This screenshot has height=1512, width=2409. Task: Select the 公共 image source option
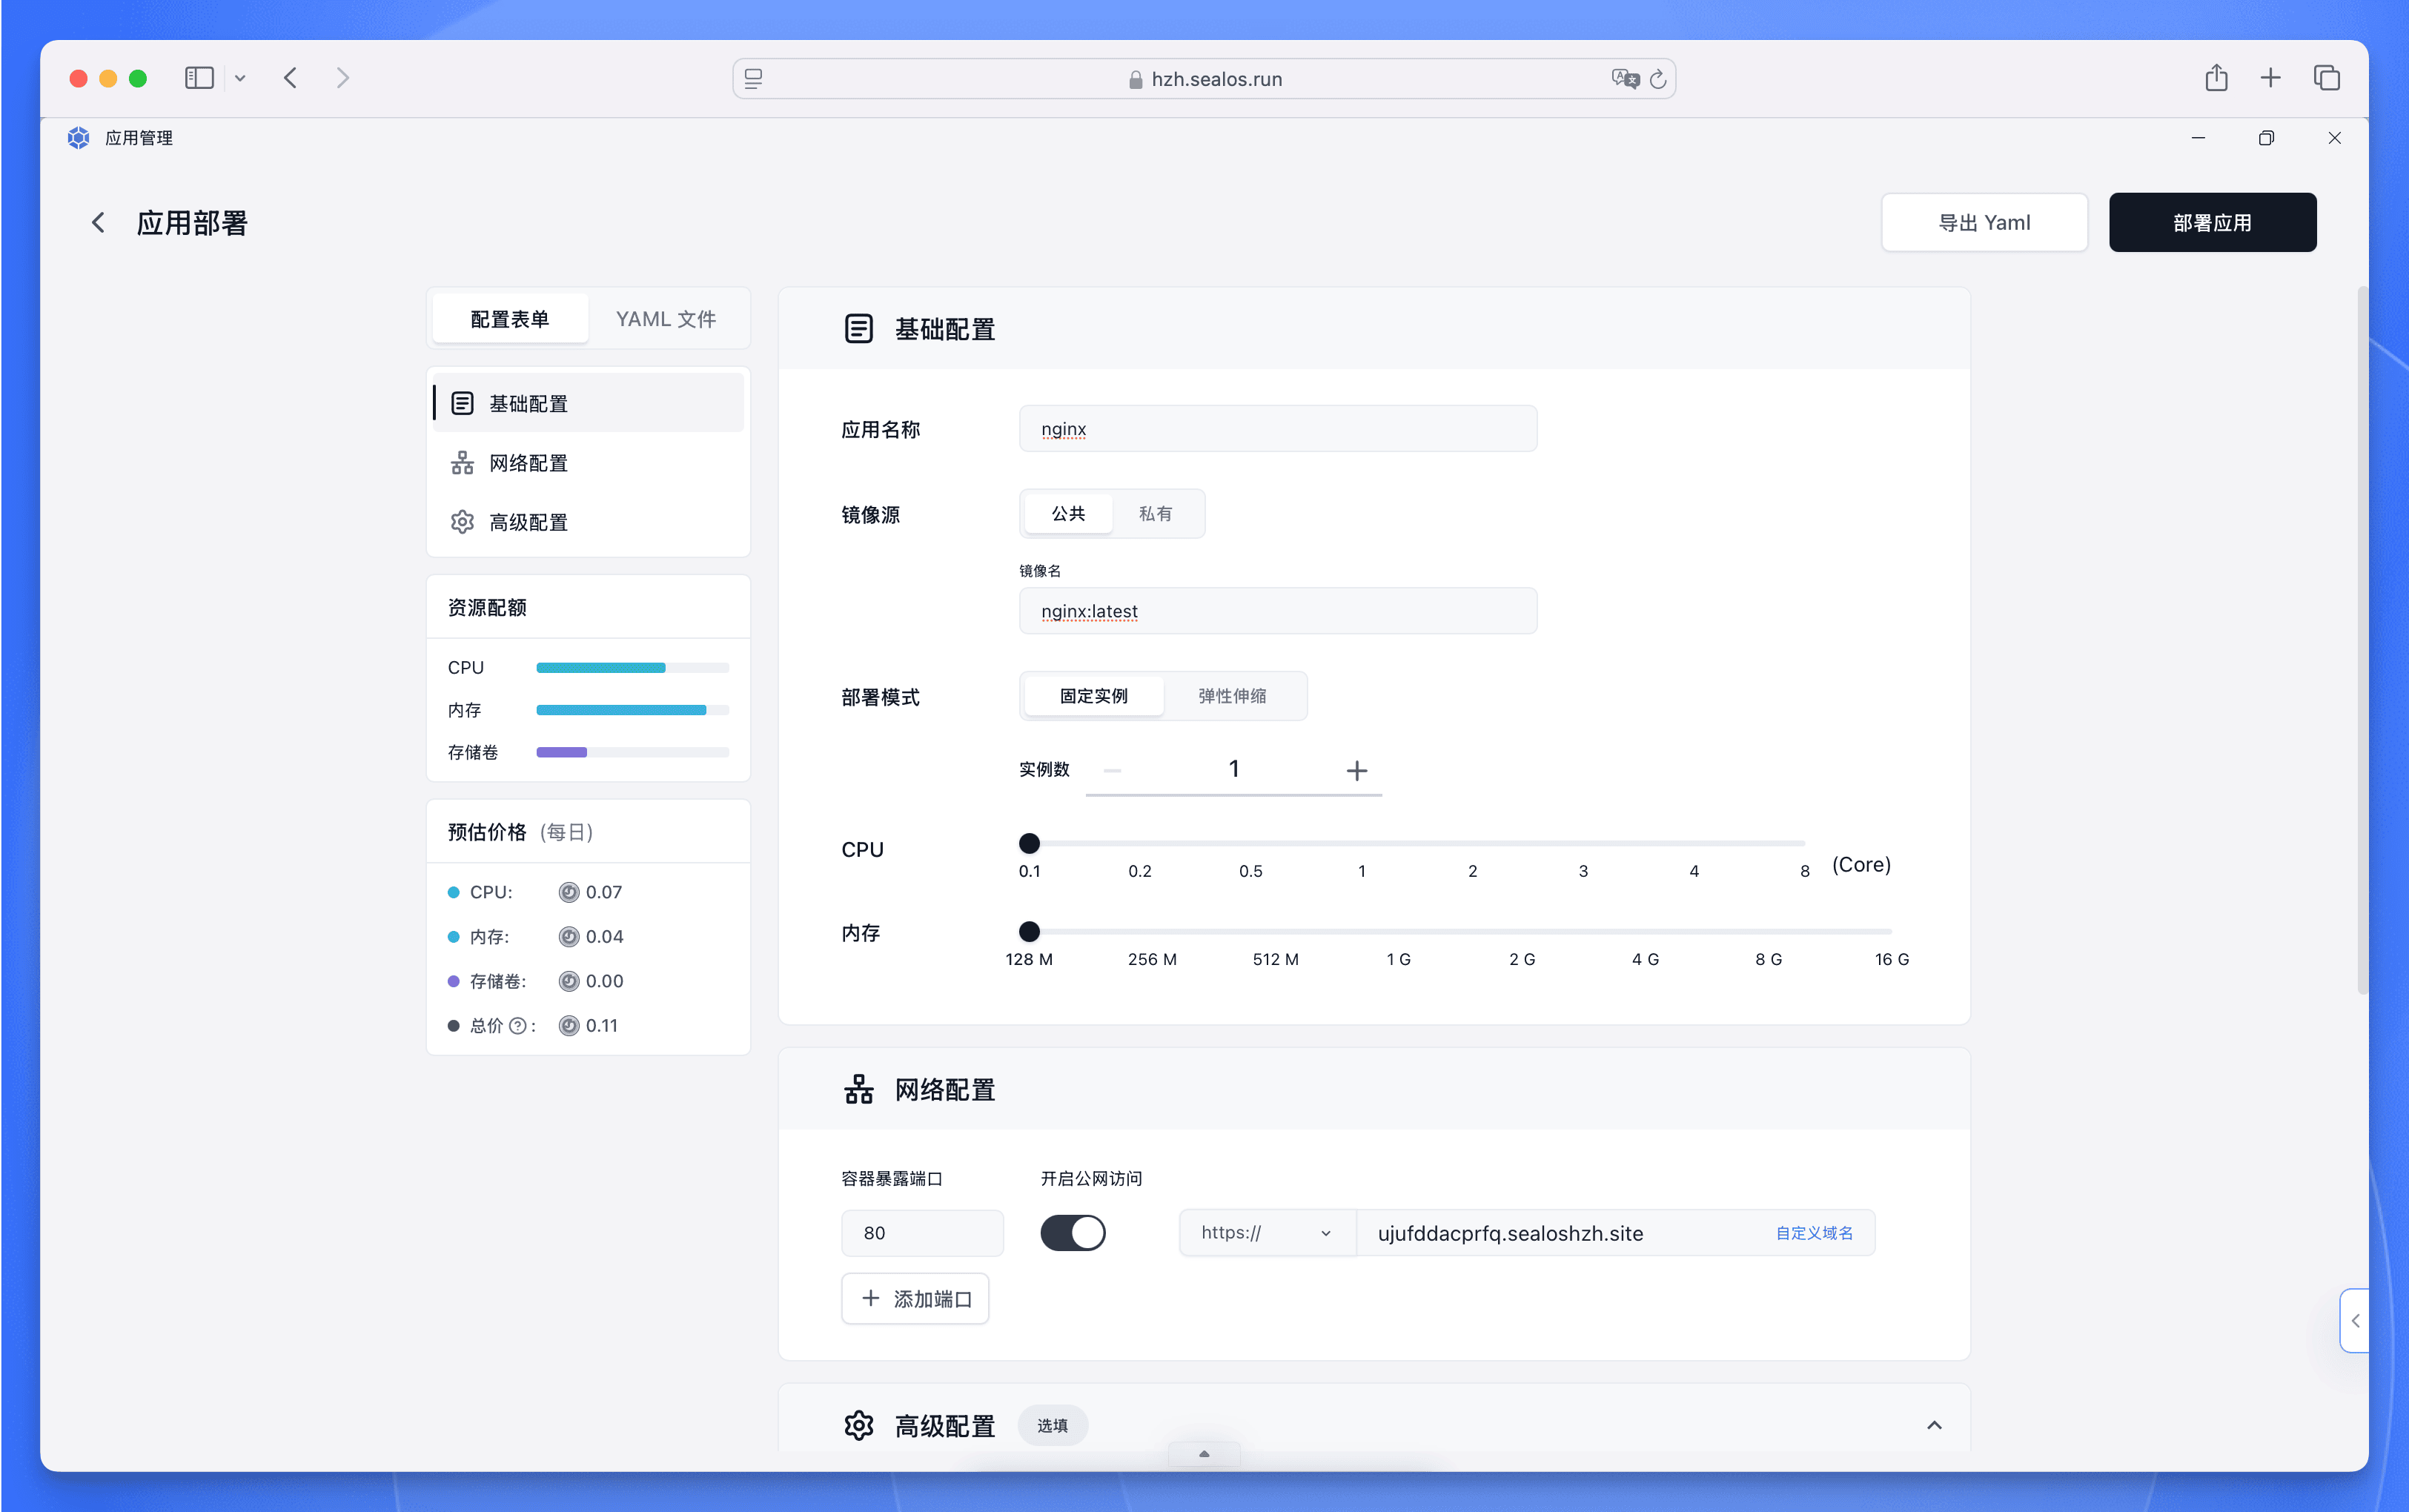(x=1068, y=514)
